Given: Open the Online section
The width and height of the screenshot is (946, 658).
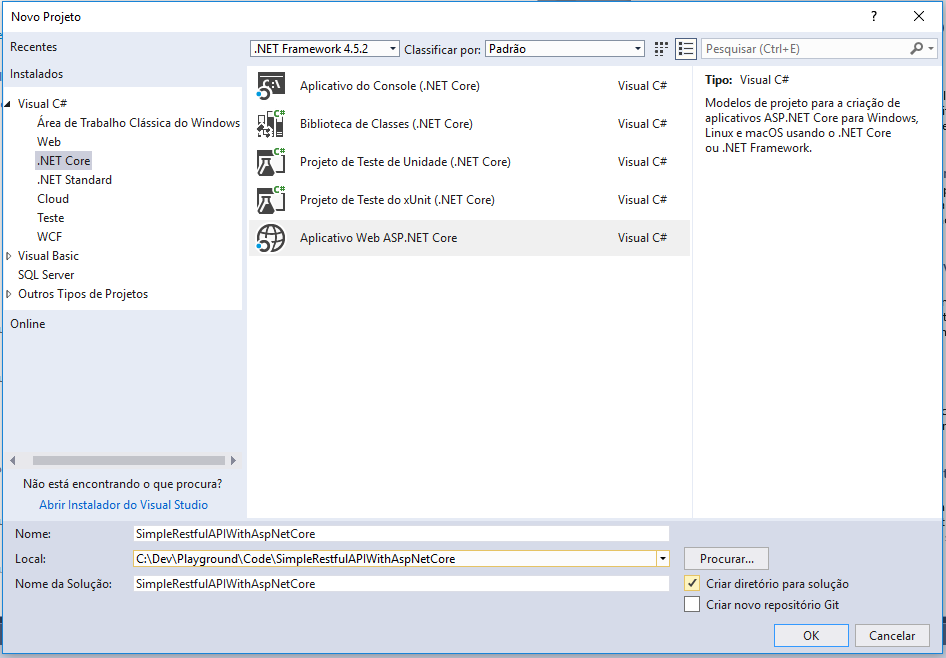Looking at the screenshot, I should click(x=27, y=323).
